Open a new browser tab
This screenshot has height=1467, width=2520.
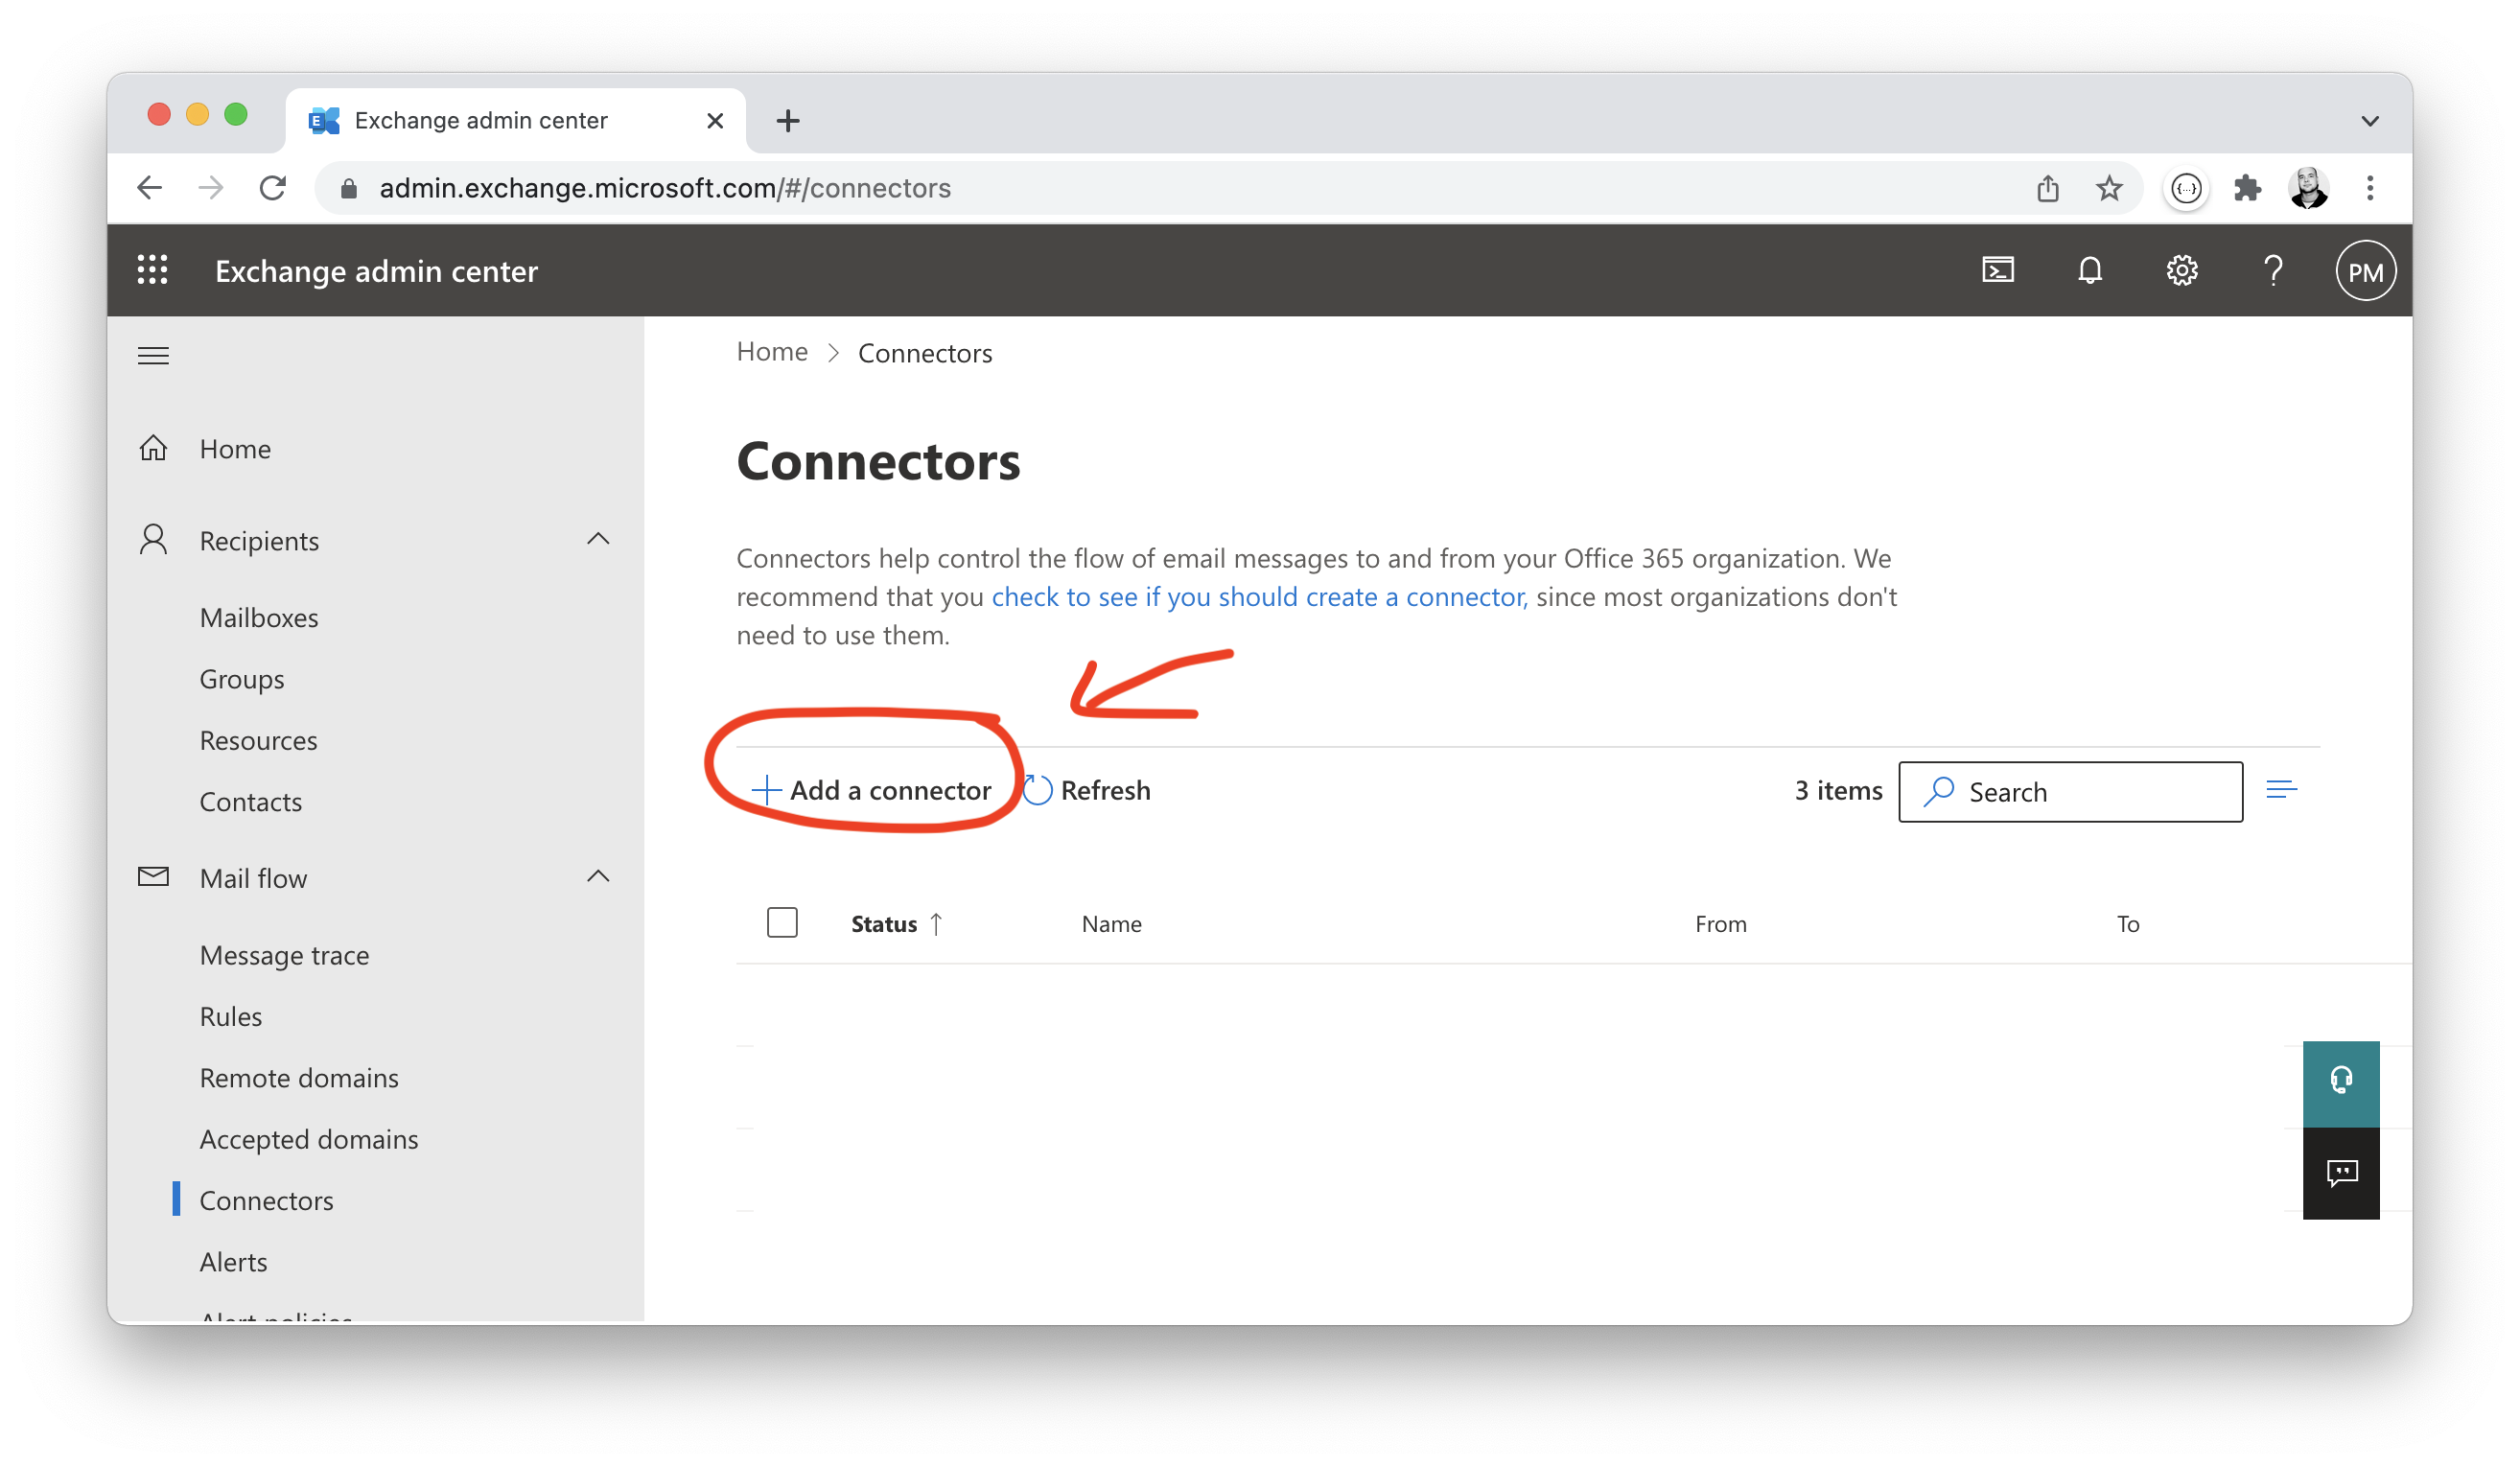click(787, 121)
